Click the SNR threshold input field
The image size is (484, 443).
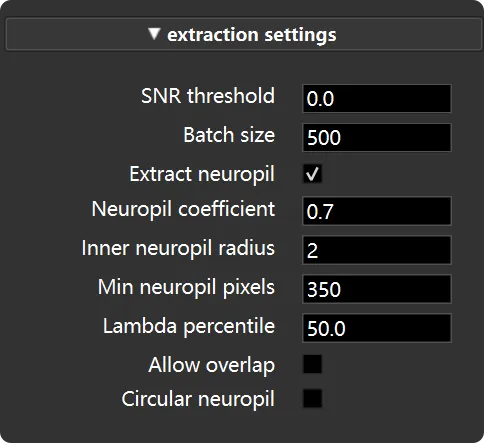(x=377, y=99)
